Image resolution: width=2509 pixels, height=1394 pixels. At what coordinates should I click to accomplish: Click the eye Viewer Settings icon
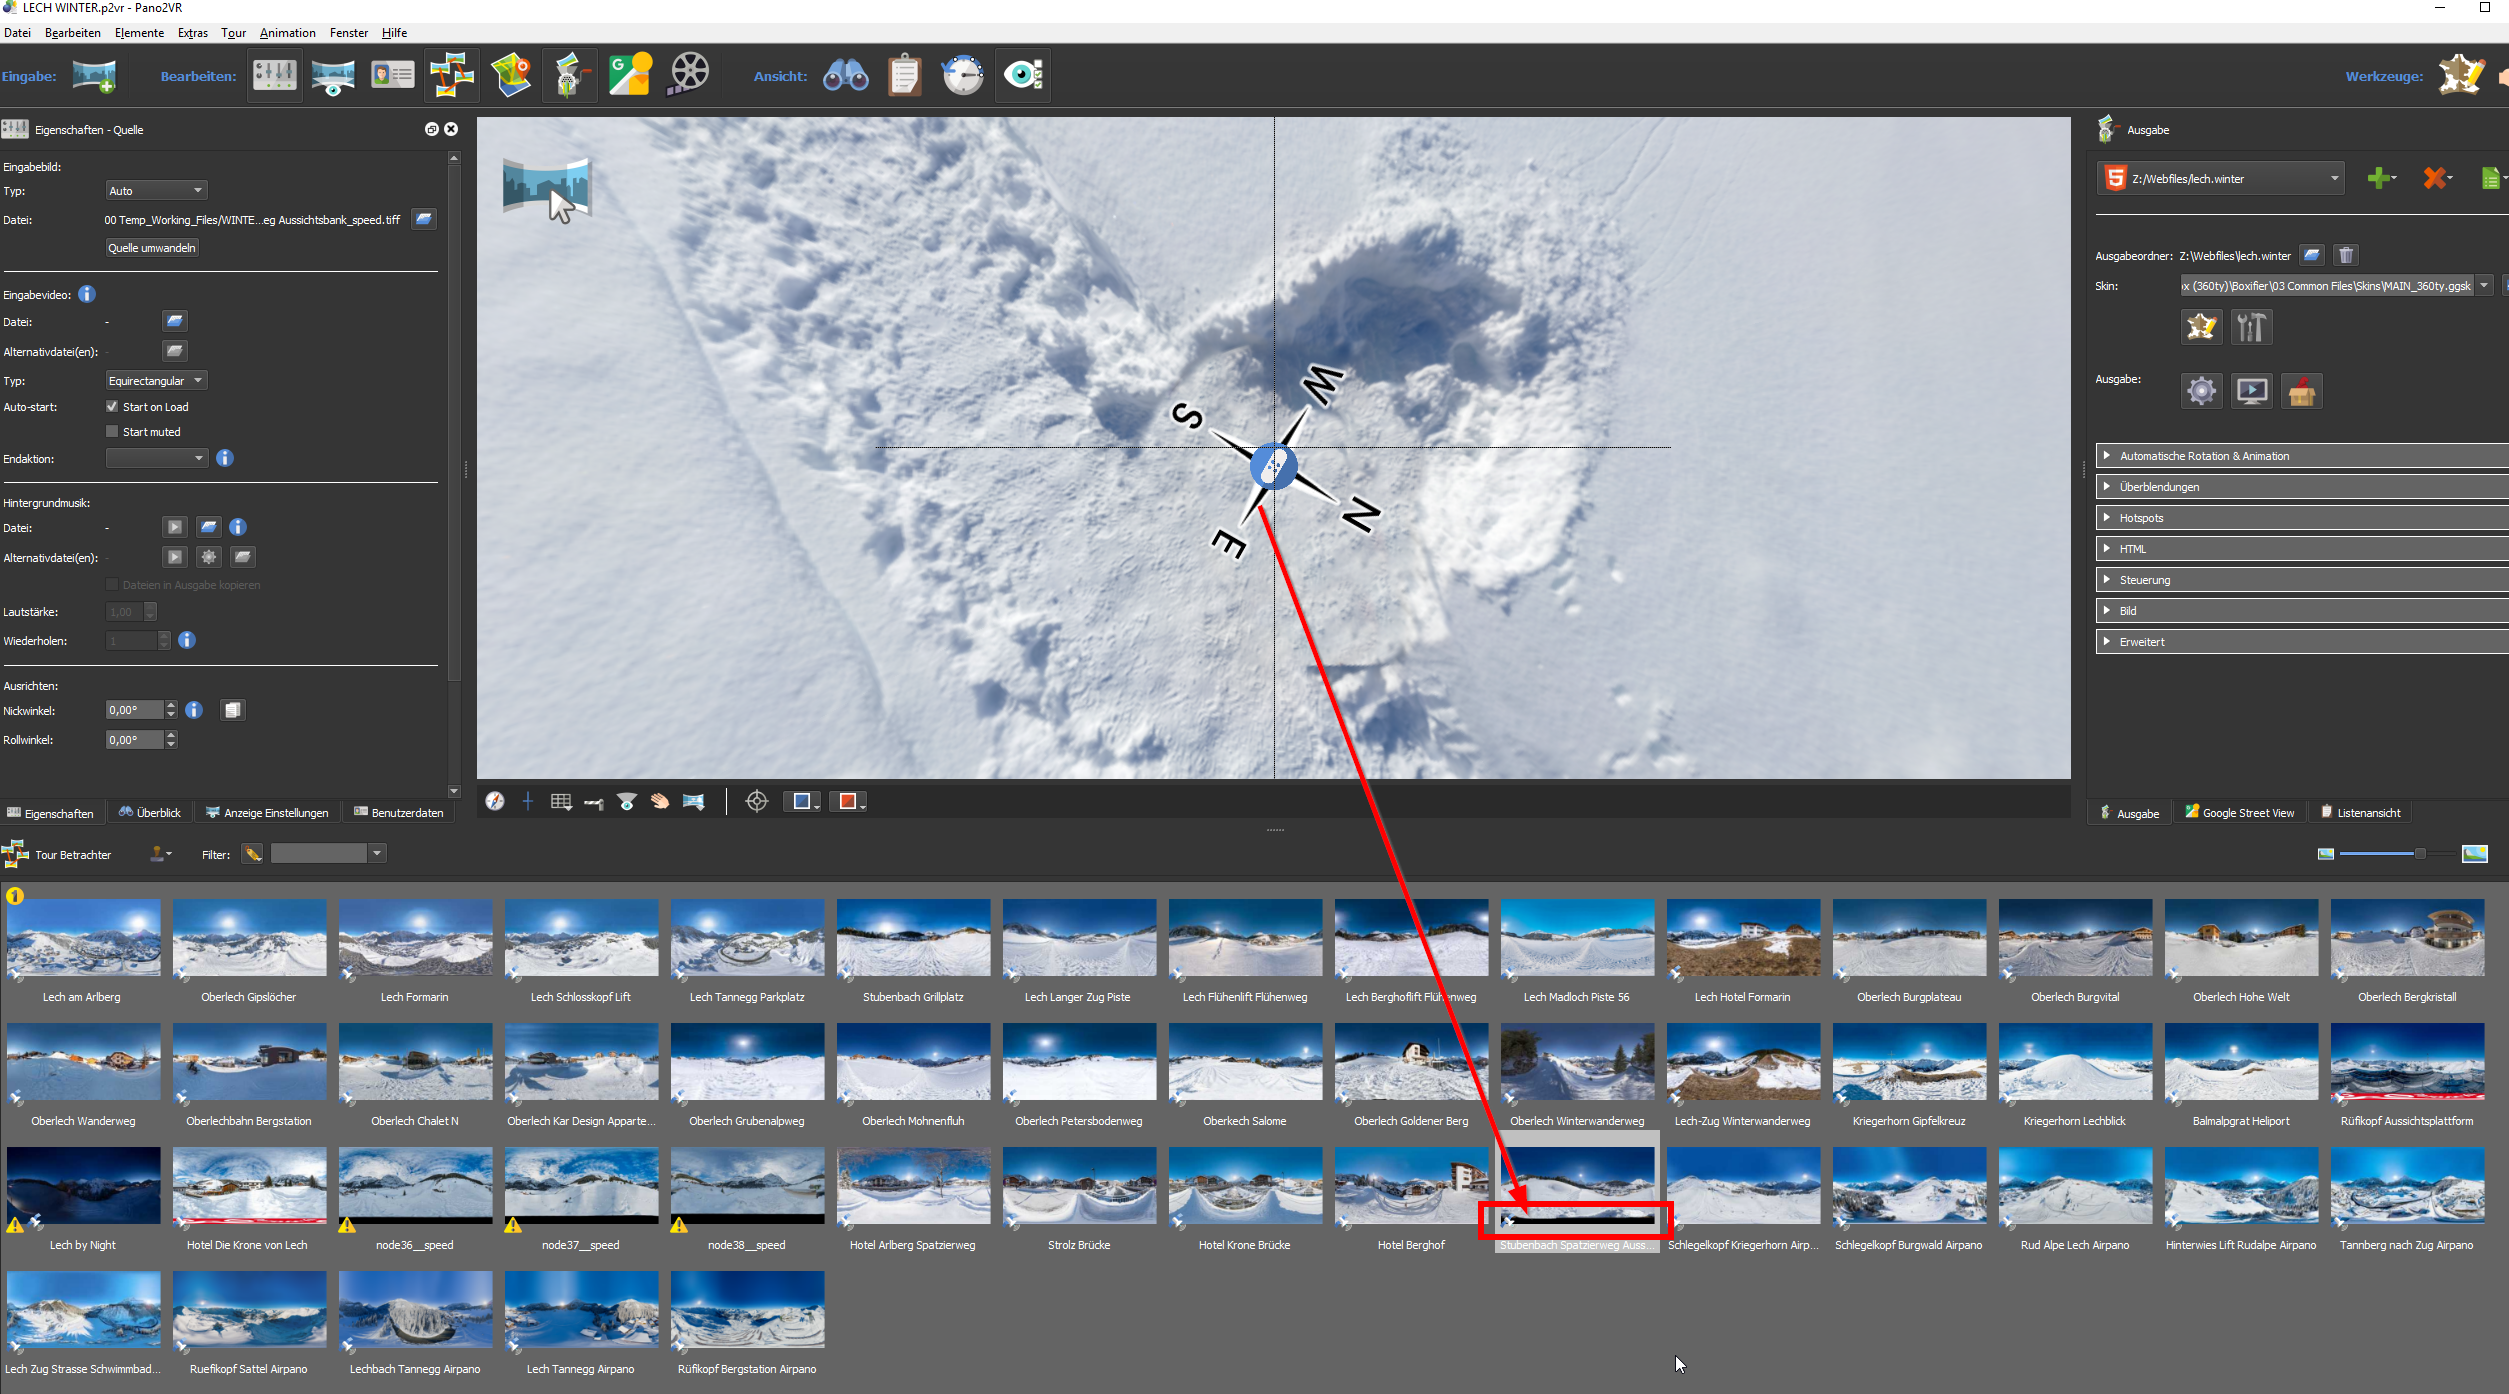pyautogui.click(x=1023, y=75)
